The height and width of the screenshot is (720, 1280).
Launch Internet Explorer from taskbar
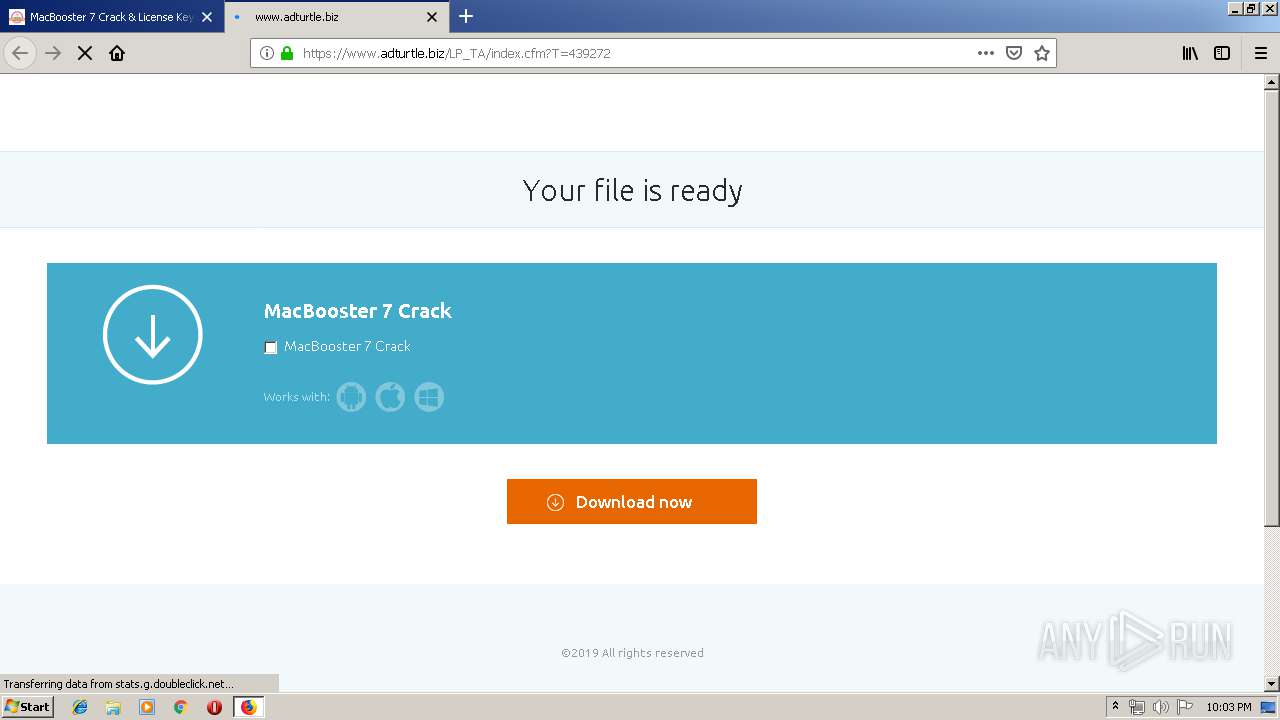click(x=80, y=707)
